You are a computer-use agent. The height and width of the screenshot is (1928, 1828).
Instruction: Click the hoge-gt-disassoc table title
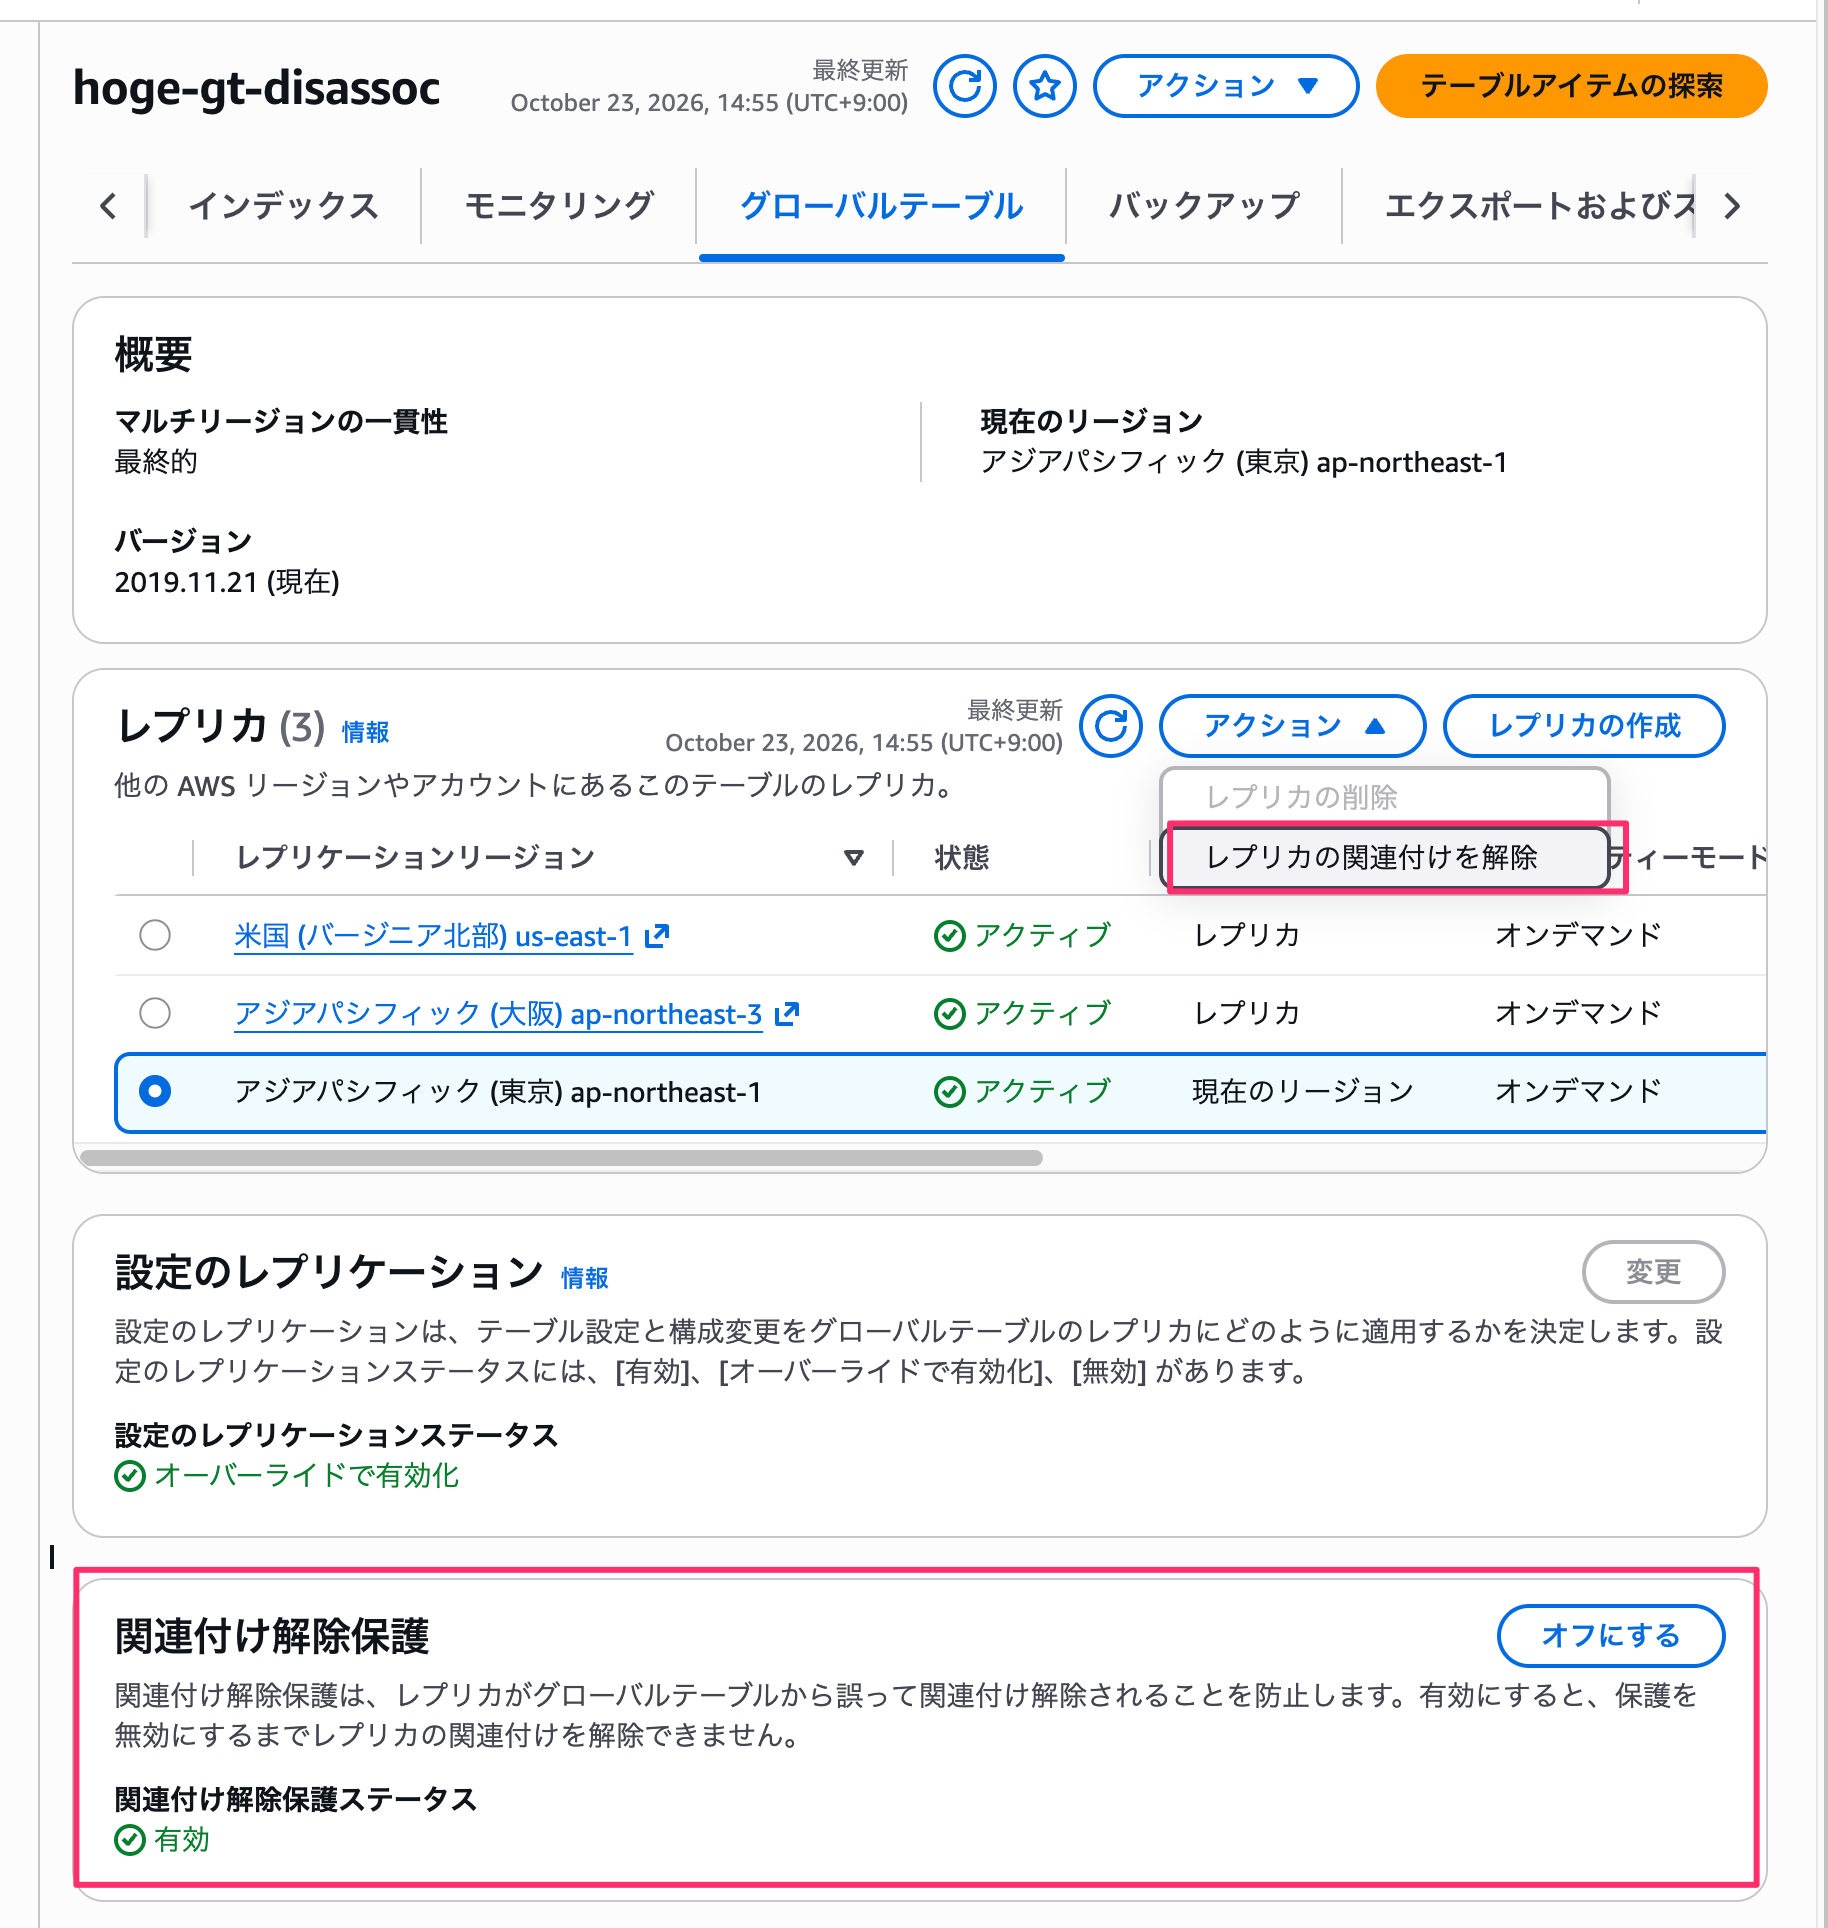coord(257,87)
